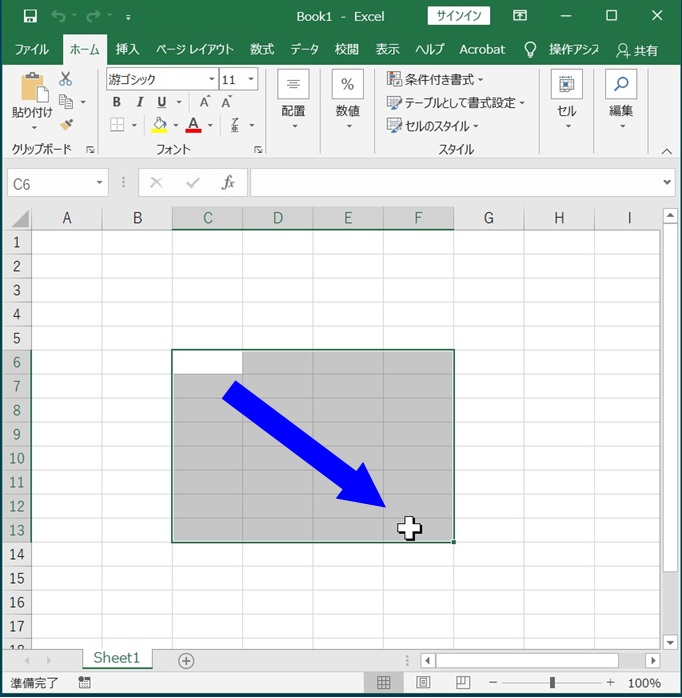Open クリップボード dialog launcher
Image resolution: width=682 pixels, height=698 pixels.
click(x=90, y=150)
